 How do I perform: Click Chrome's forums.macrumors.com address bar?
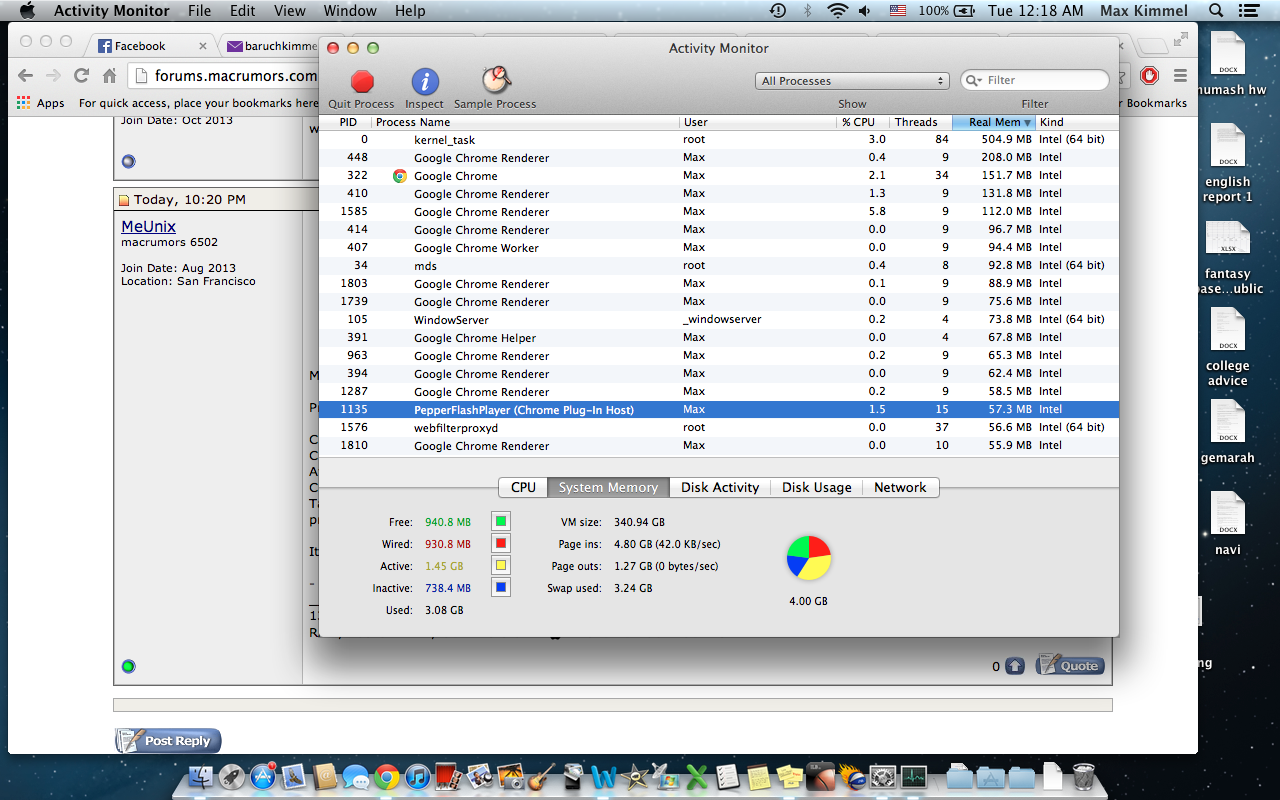[235, 76]
